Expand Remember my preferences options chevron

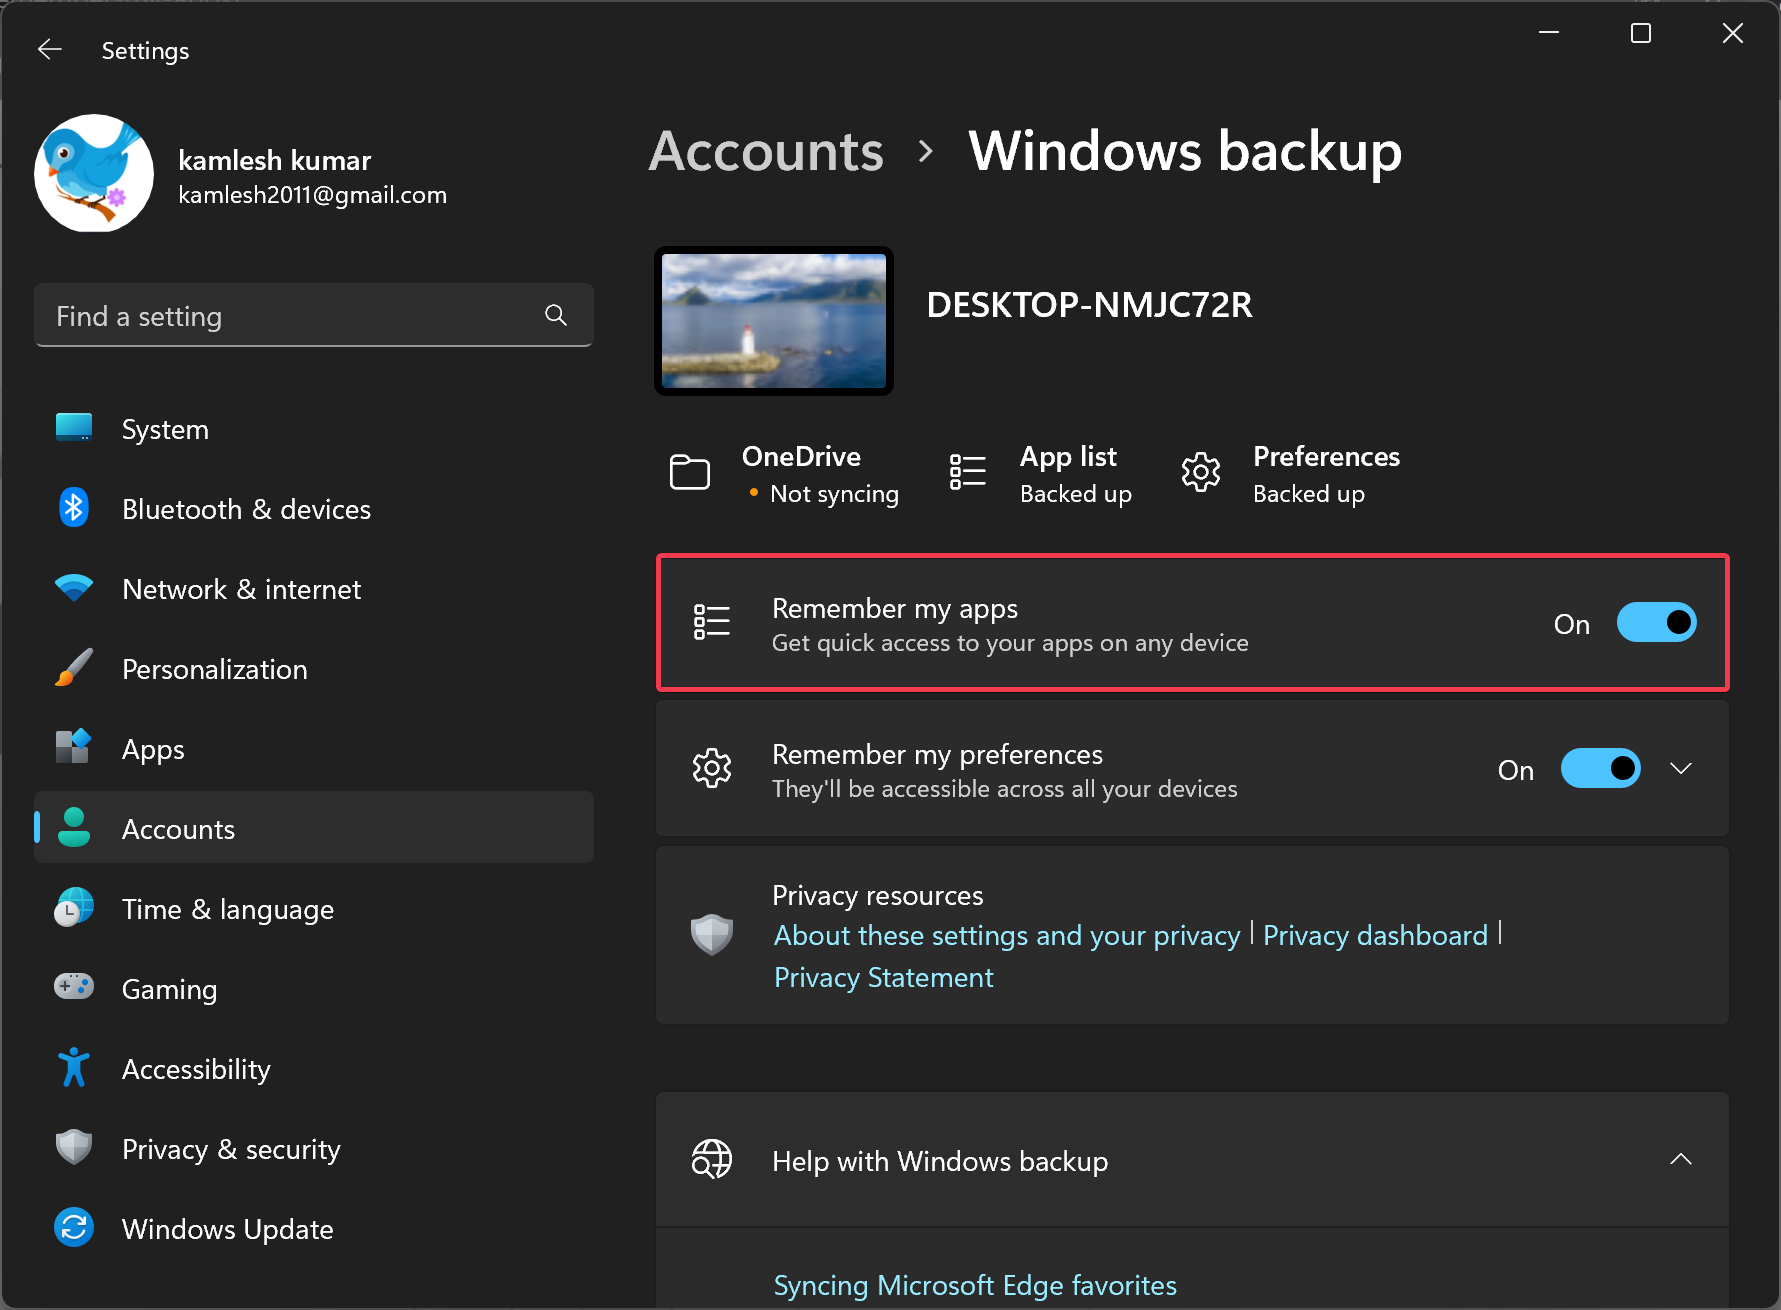pyautogui.click(x=1681, y=768)
